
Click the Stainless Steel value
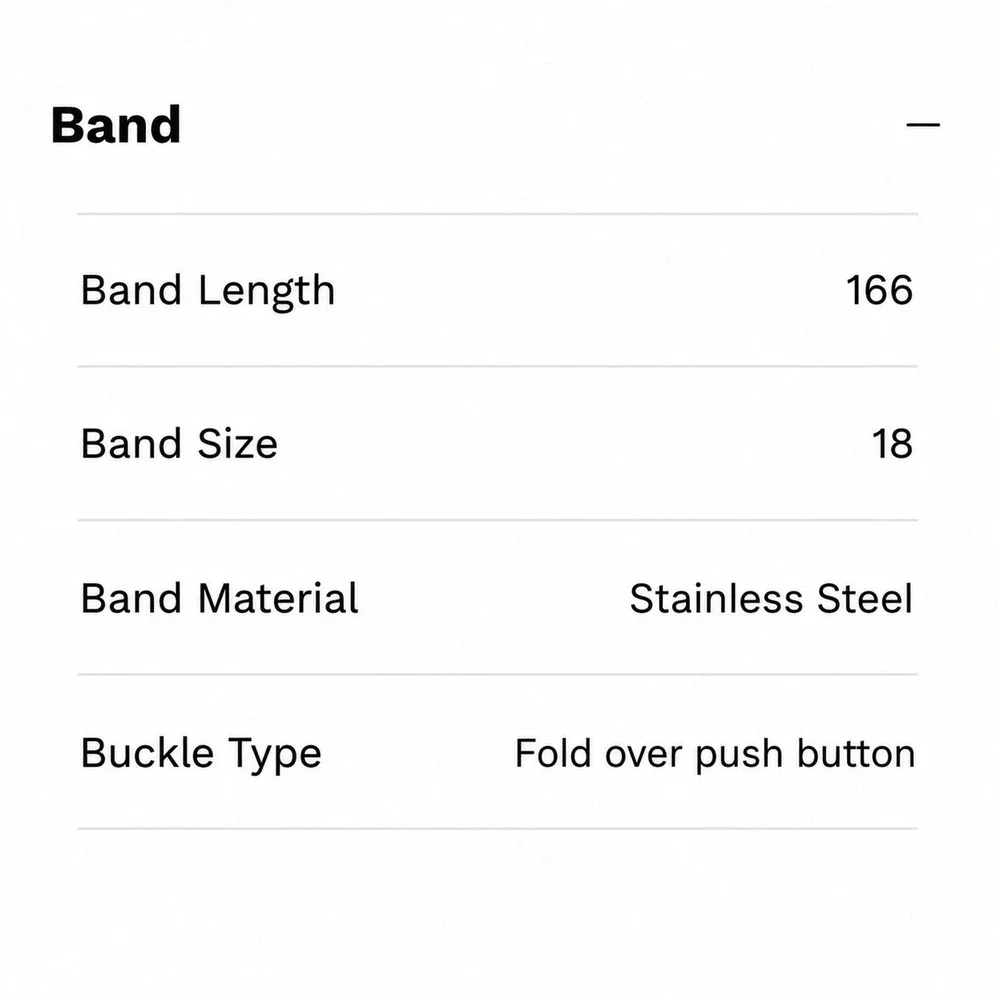coord(771,598)
